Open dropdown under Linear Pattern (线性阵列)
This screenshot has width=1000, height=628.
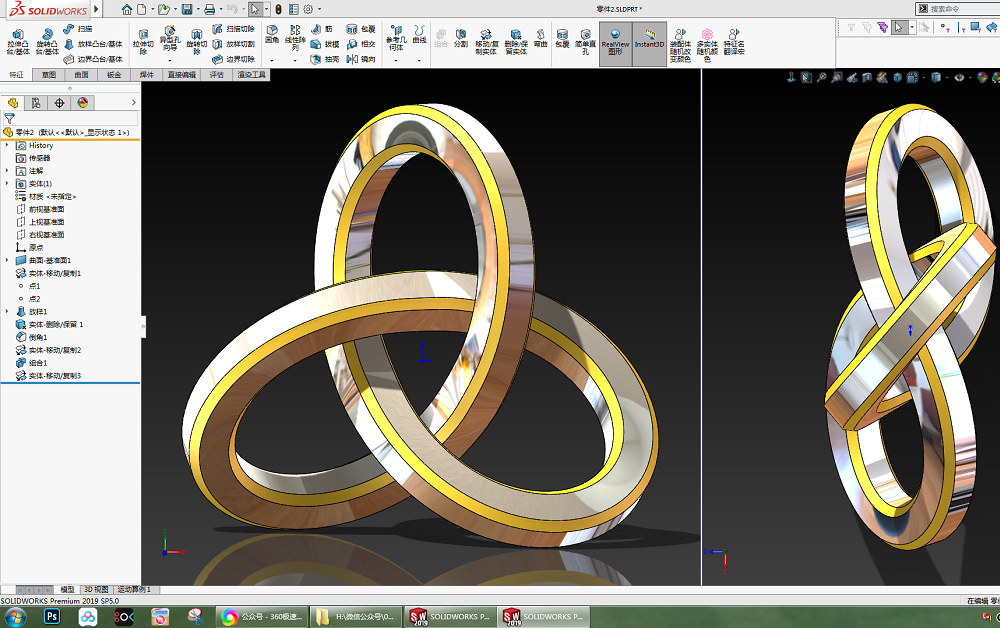(295, 61)
